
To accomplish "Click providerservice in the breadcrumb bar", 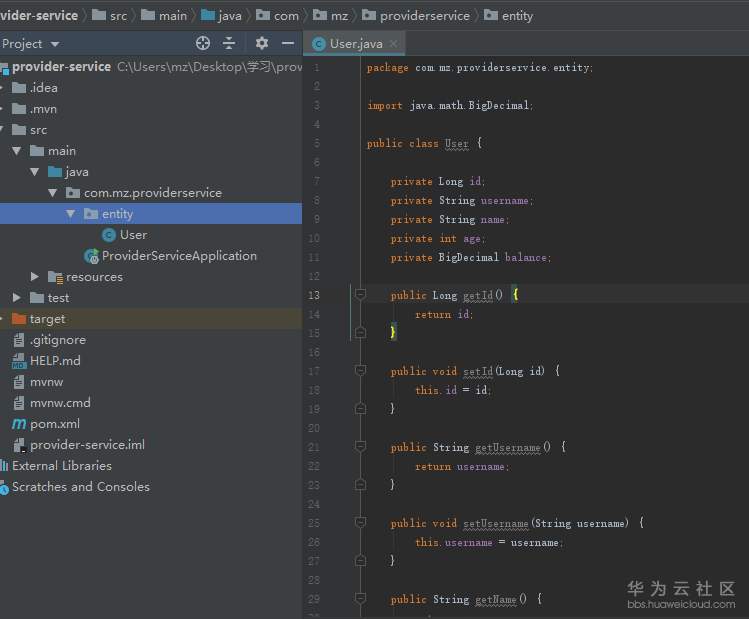I will click(424, 16).
